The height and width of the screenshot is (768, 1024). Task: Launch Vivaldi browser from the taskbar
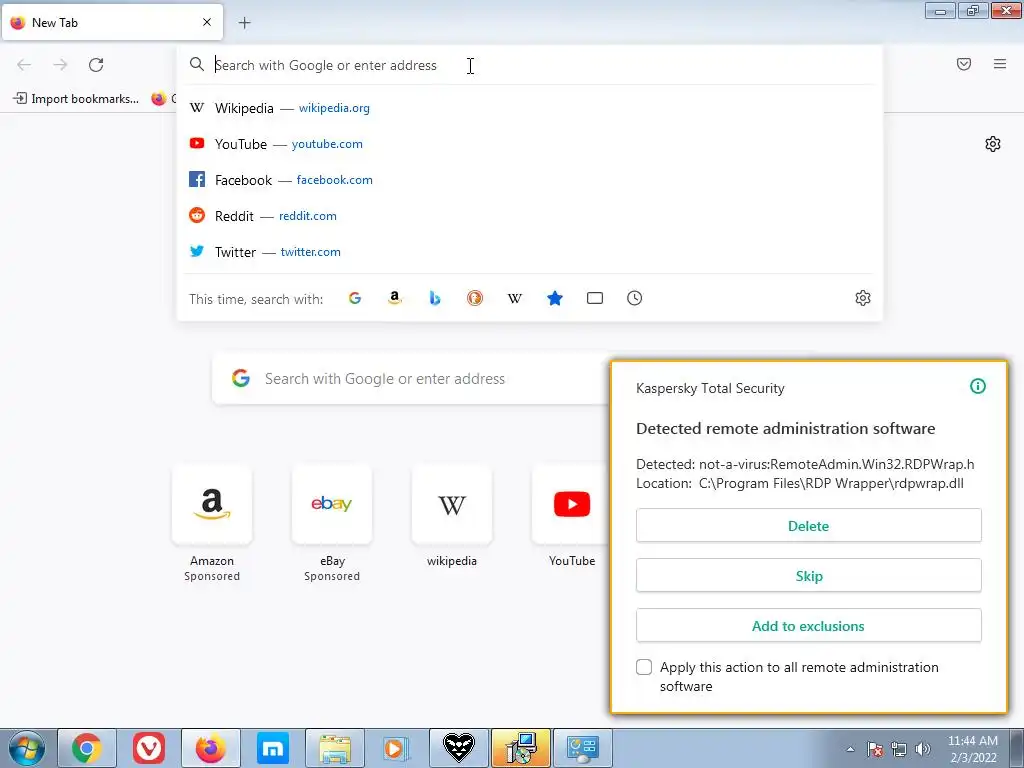(x=149, y=748)
